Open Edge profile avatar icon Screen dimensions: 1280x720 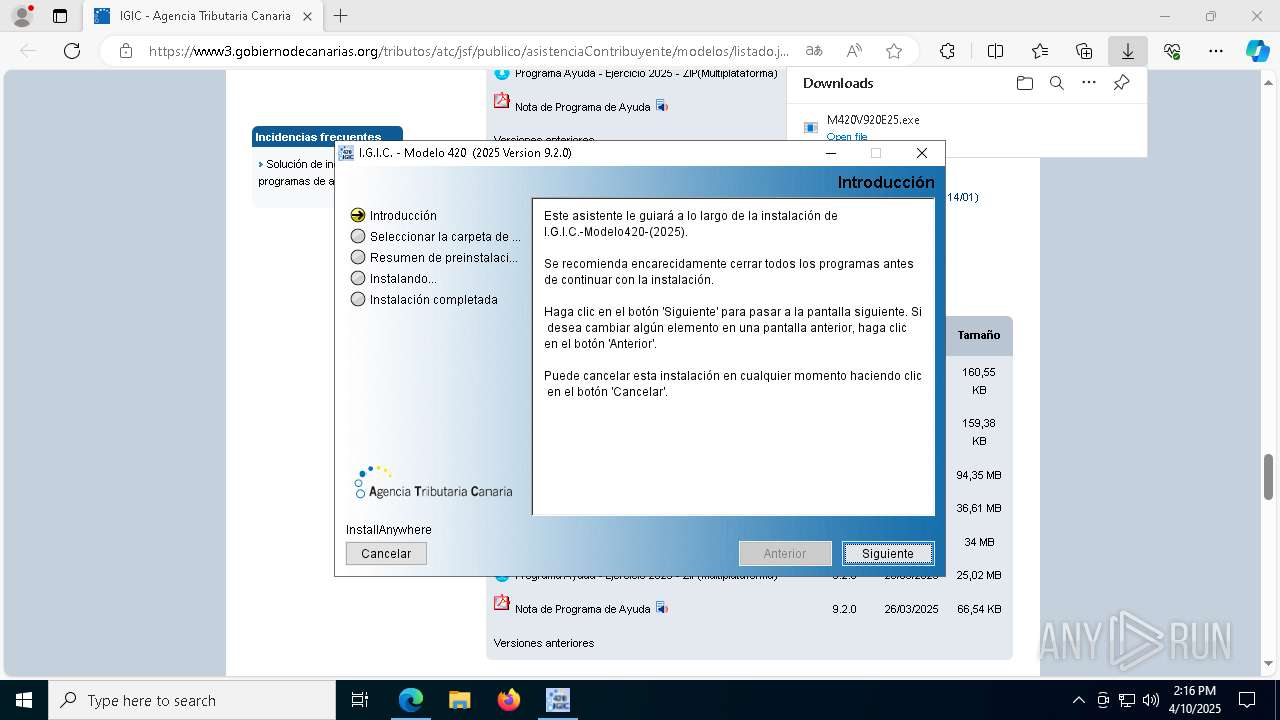pyautogui.click(x=22, y=16)
